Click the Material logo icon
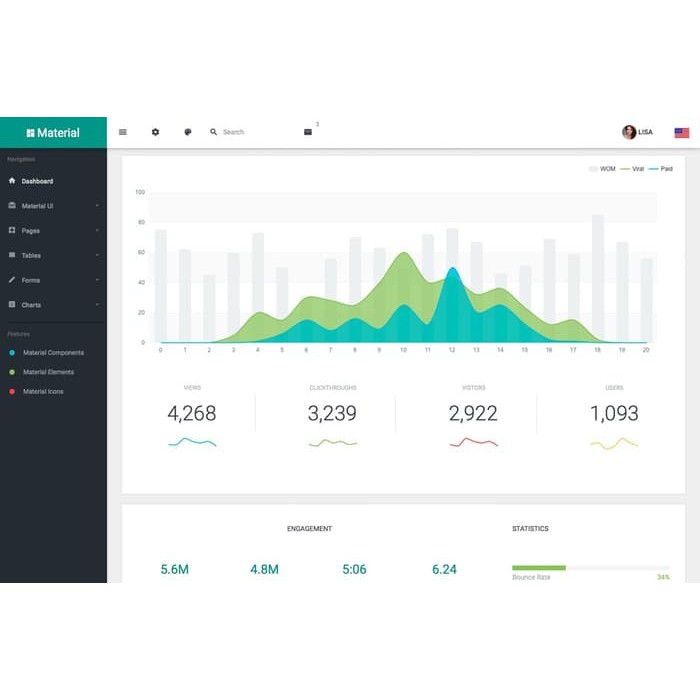This screenshot has width=700, height=700. coord(30,133)
